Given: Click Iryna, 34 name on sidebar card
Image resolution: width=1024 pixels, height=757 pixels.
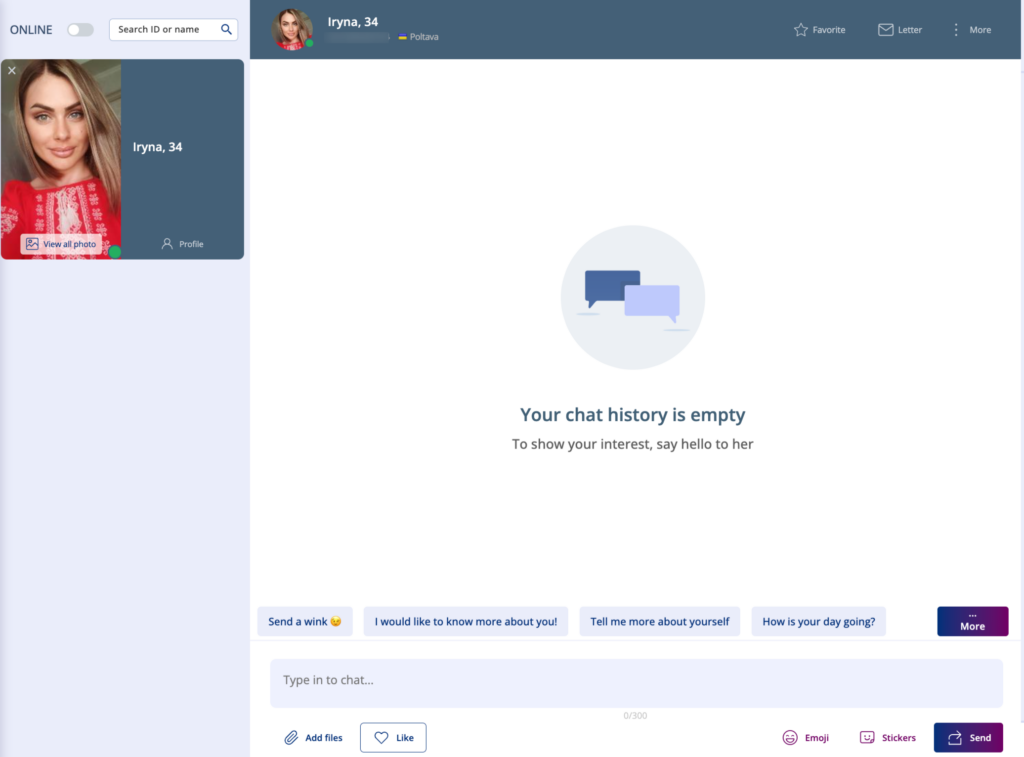Looking at the screenshot, I should coord(157,147).
